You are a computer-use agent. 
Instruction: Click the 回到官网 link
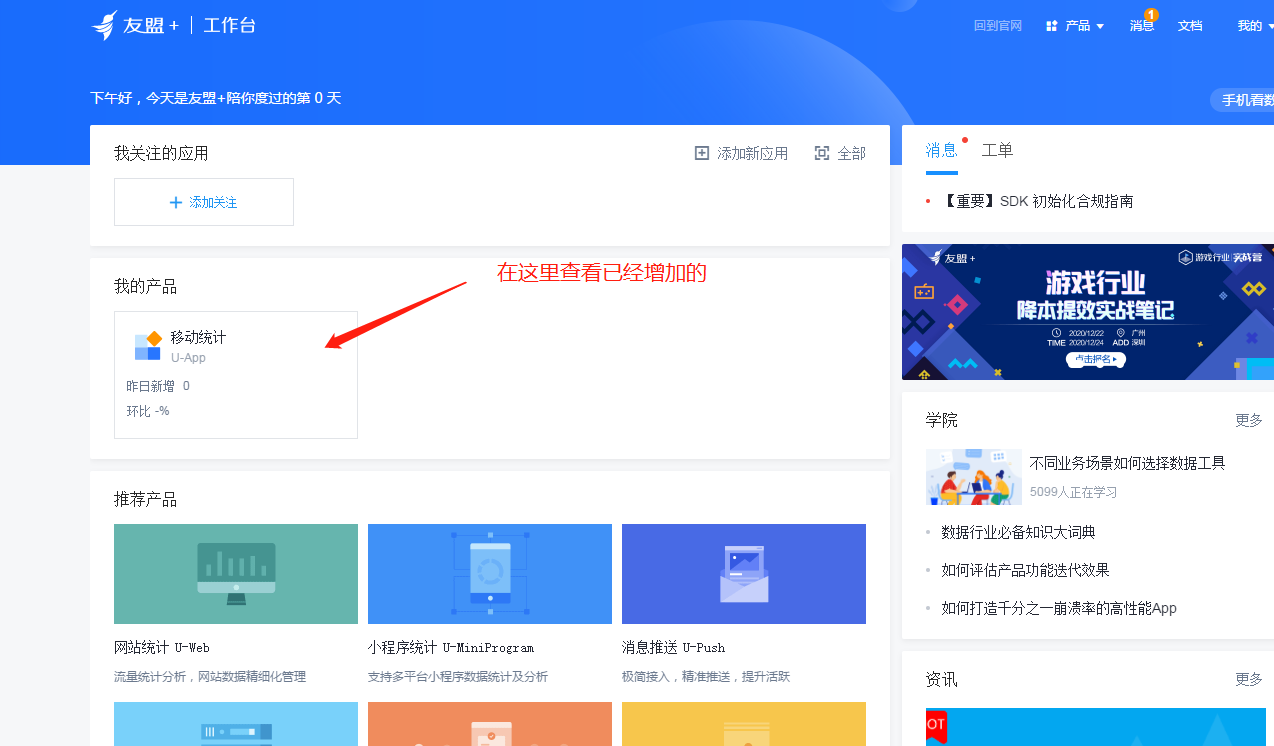coord(998,26)
